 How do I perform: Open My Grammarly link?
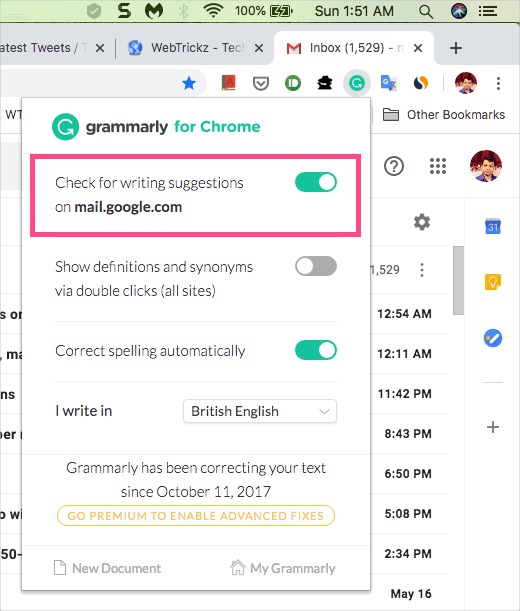coord(283,568)
